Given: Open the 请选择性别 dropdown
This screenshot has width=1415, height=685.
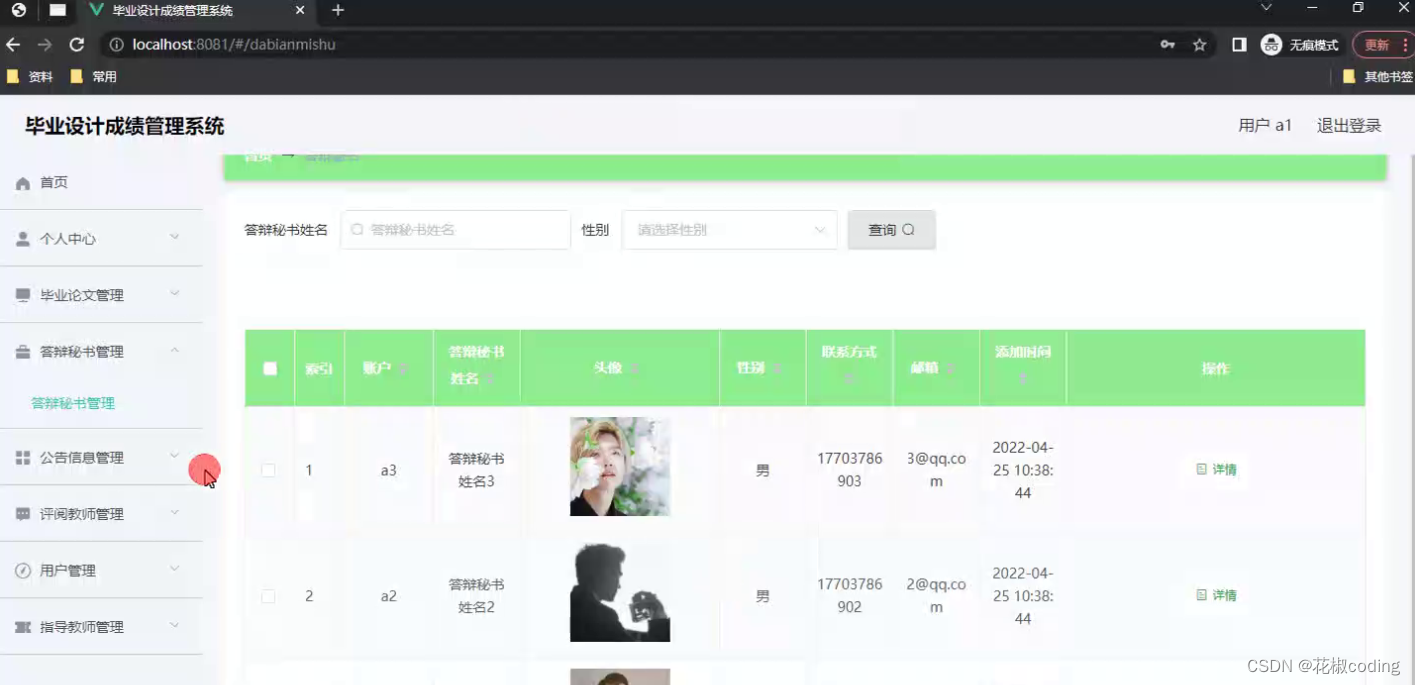Looking at the screenshot, I should pos(729,229).
